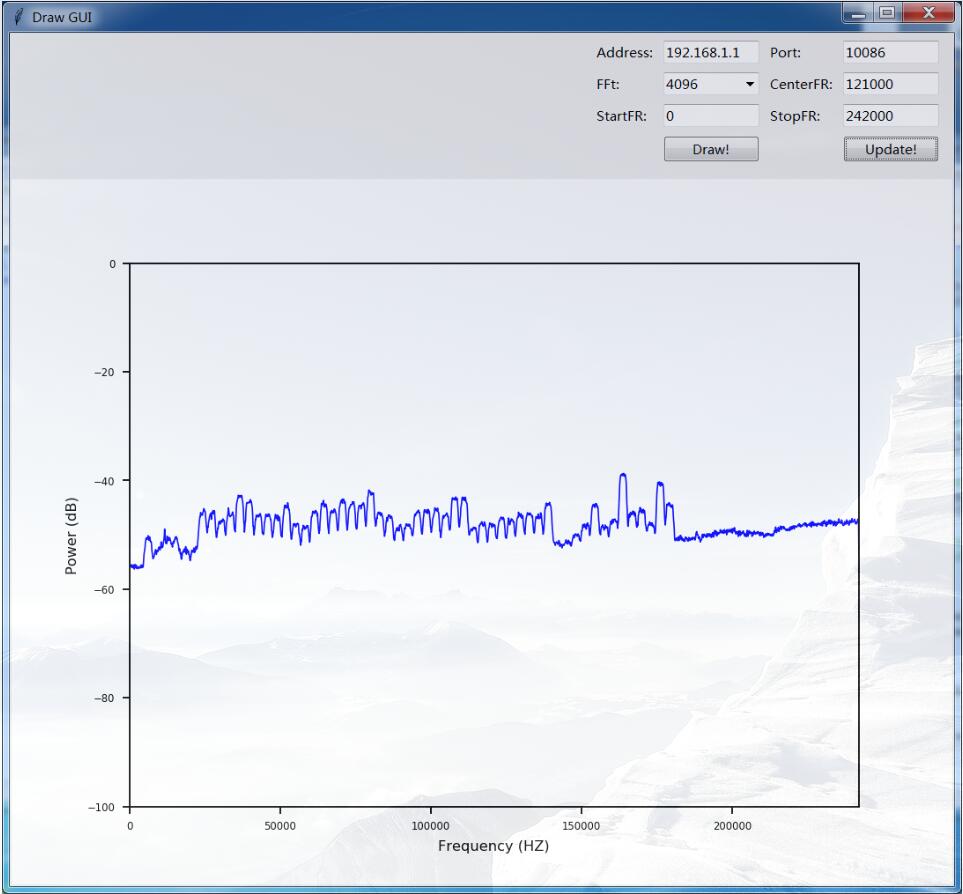
Task: Hit the Update! button
Action: (x=890, y=149)
